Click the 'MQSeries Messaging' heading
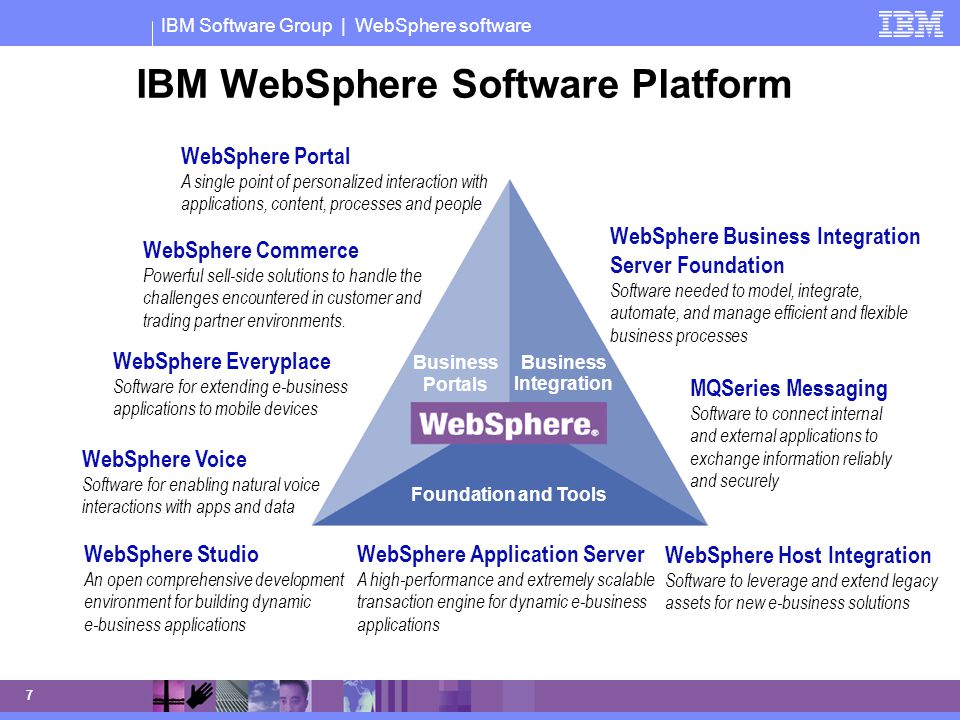The width and height of the screenshot is (960, 720). 789,389
